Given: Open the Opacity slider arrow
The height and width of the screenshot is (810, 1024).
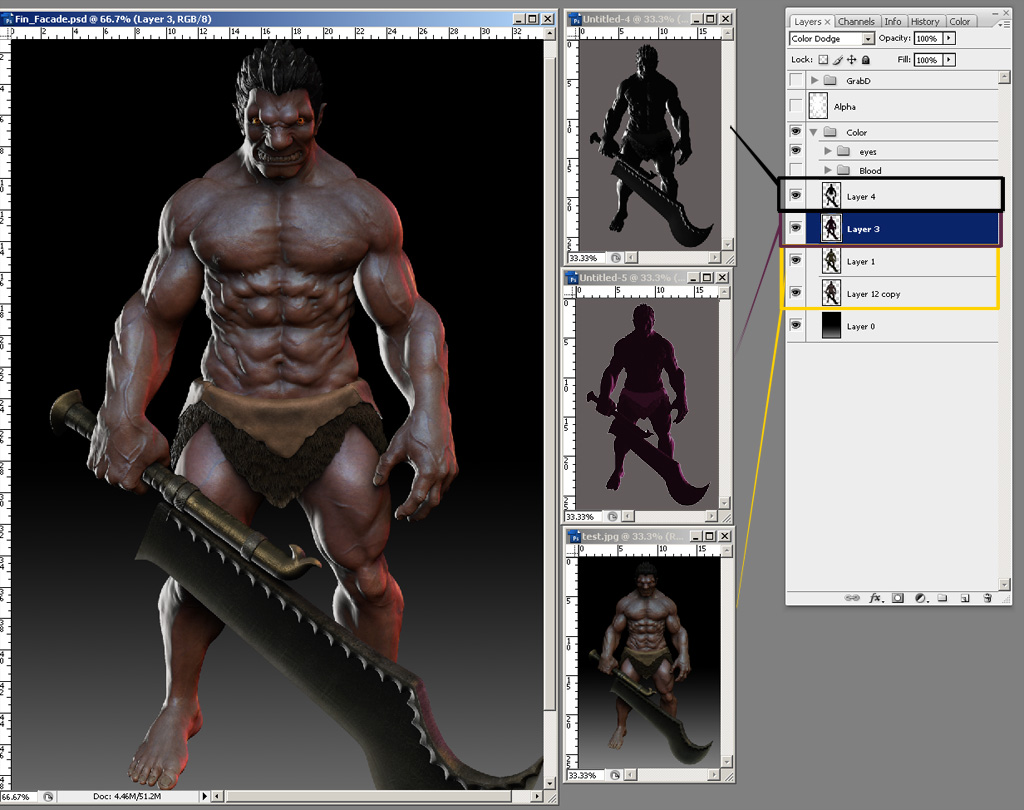Looking at the screenshot, I should click(949, 39).
